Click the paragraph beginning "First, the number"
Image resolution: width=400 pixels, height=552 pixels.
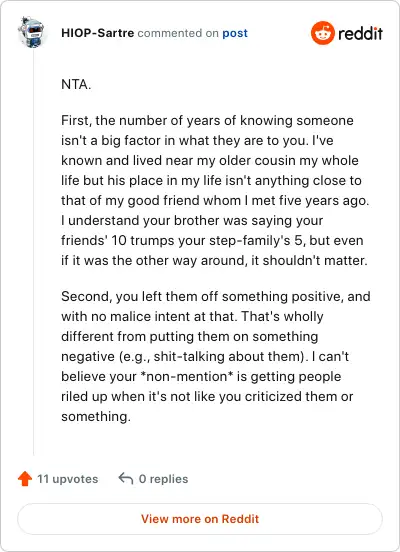(x=215, y=190)
